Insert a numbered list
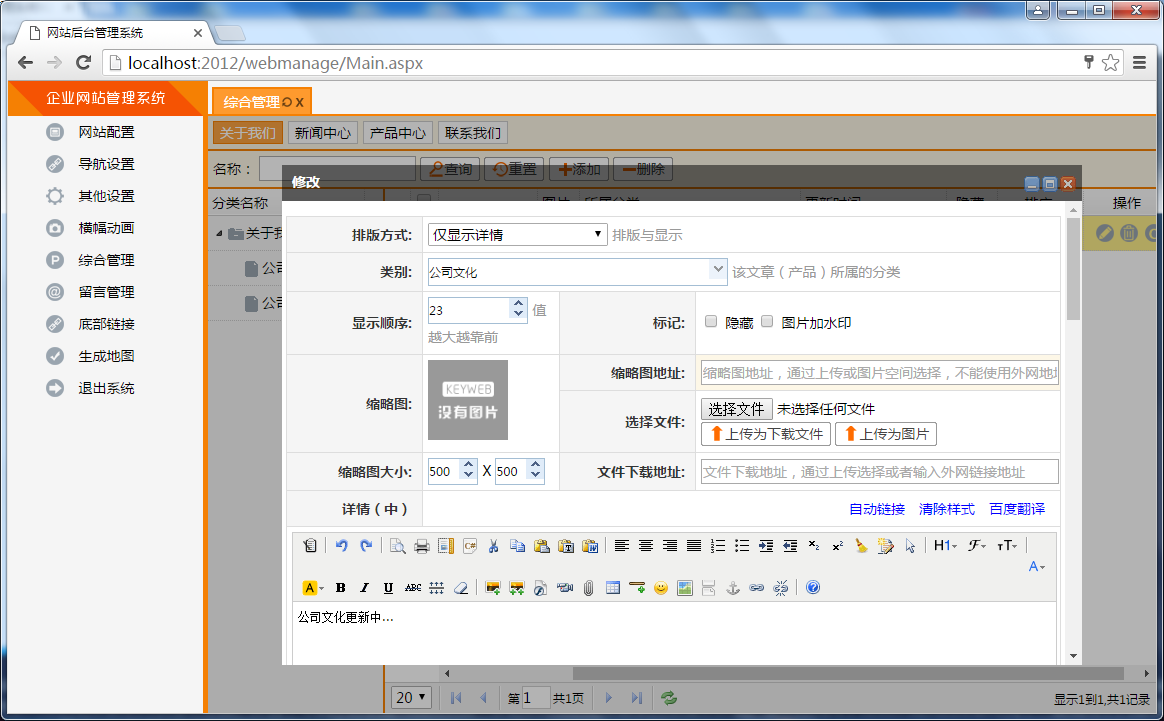1164x721 pixels. [718, 546]
